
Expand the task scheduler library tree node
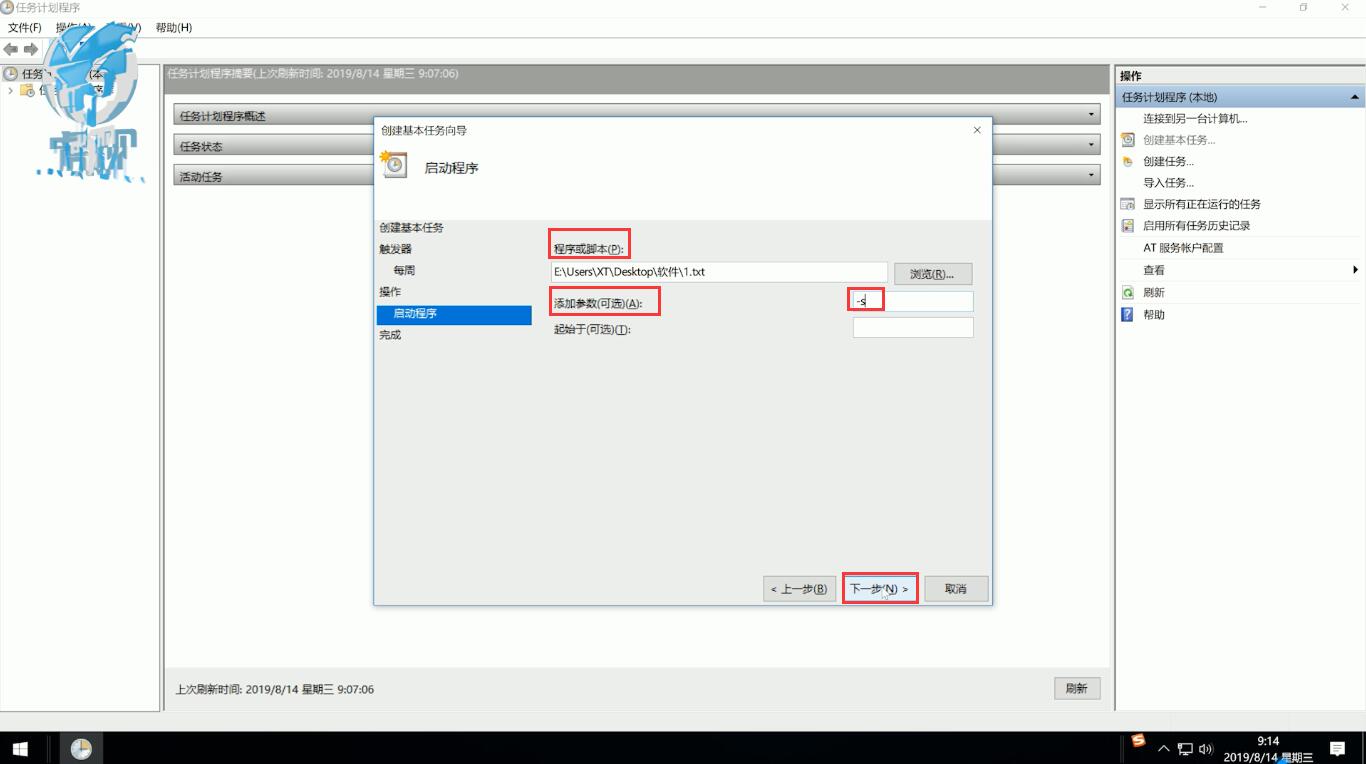point(11,91)
